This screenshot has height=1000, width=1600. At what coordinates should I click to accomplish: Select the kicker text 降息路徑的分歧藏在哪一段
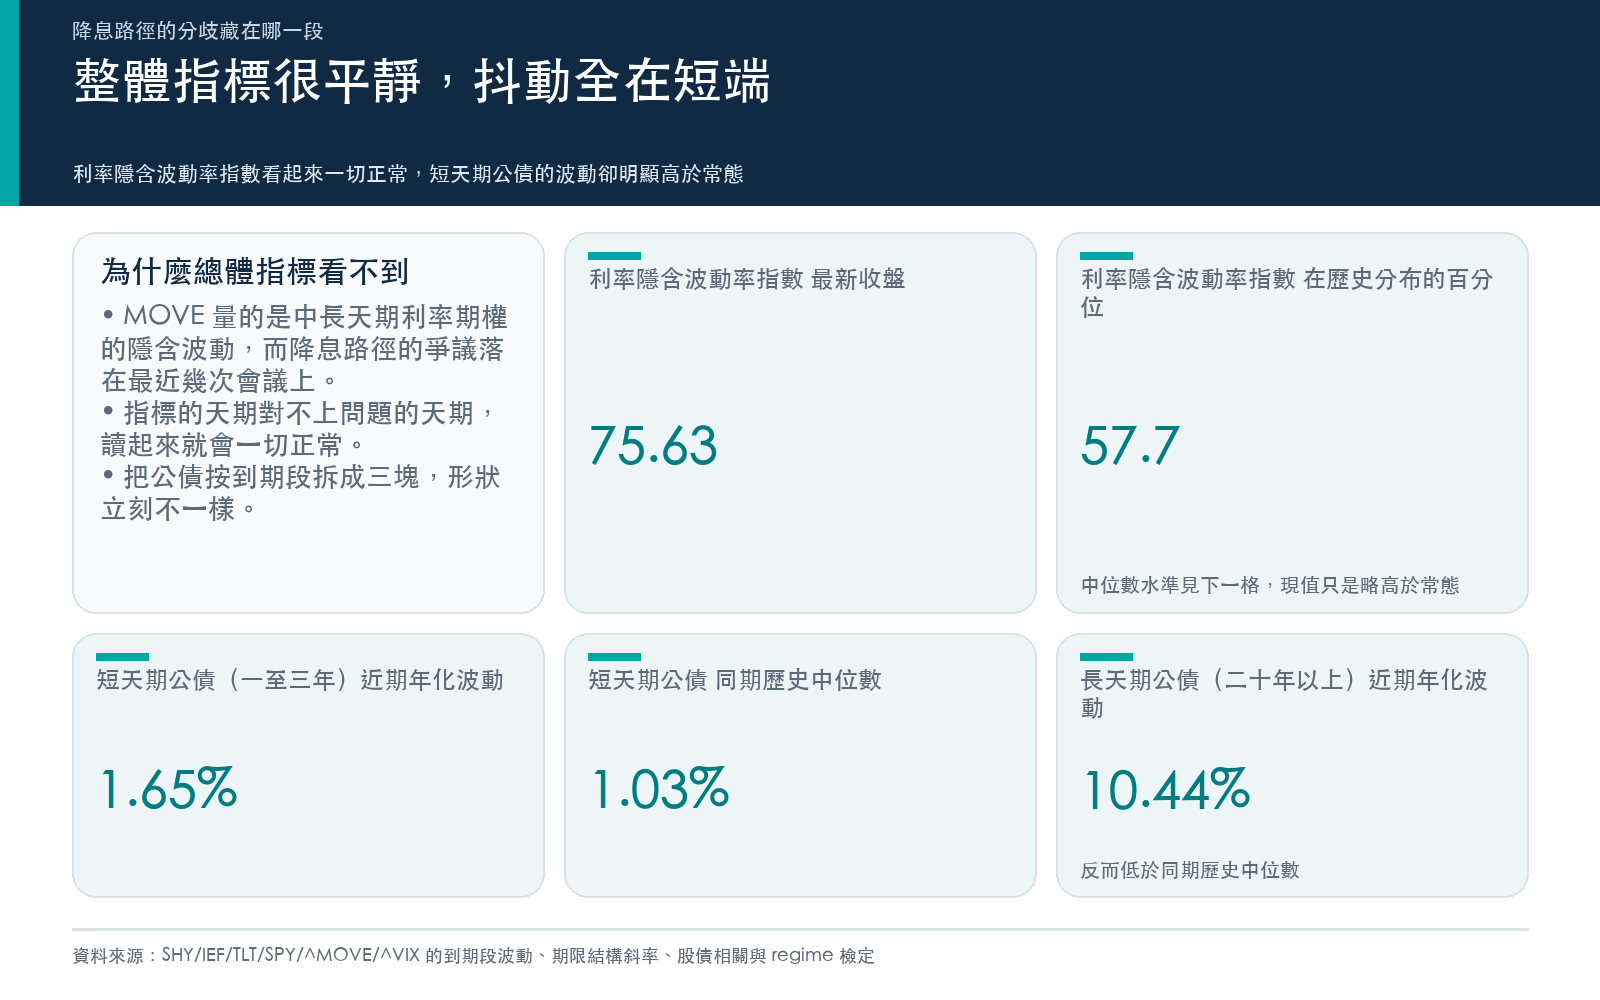(x=198, y=31)
